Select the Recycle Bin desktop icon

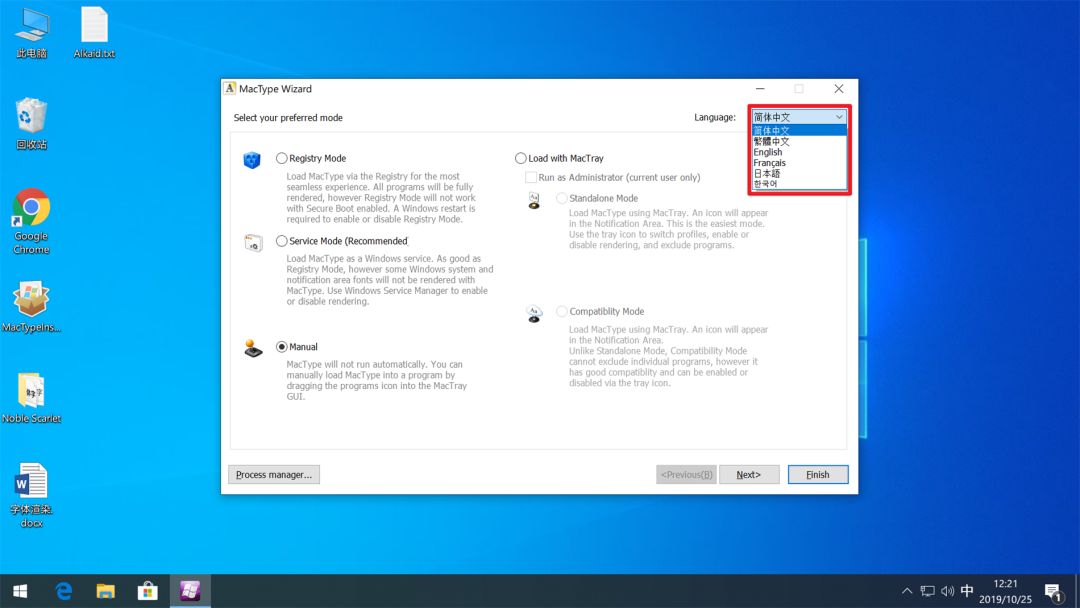tap(32, 124)
